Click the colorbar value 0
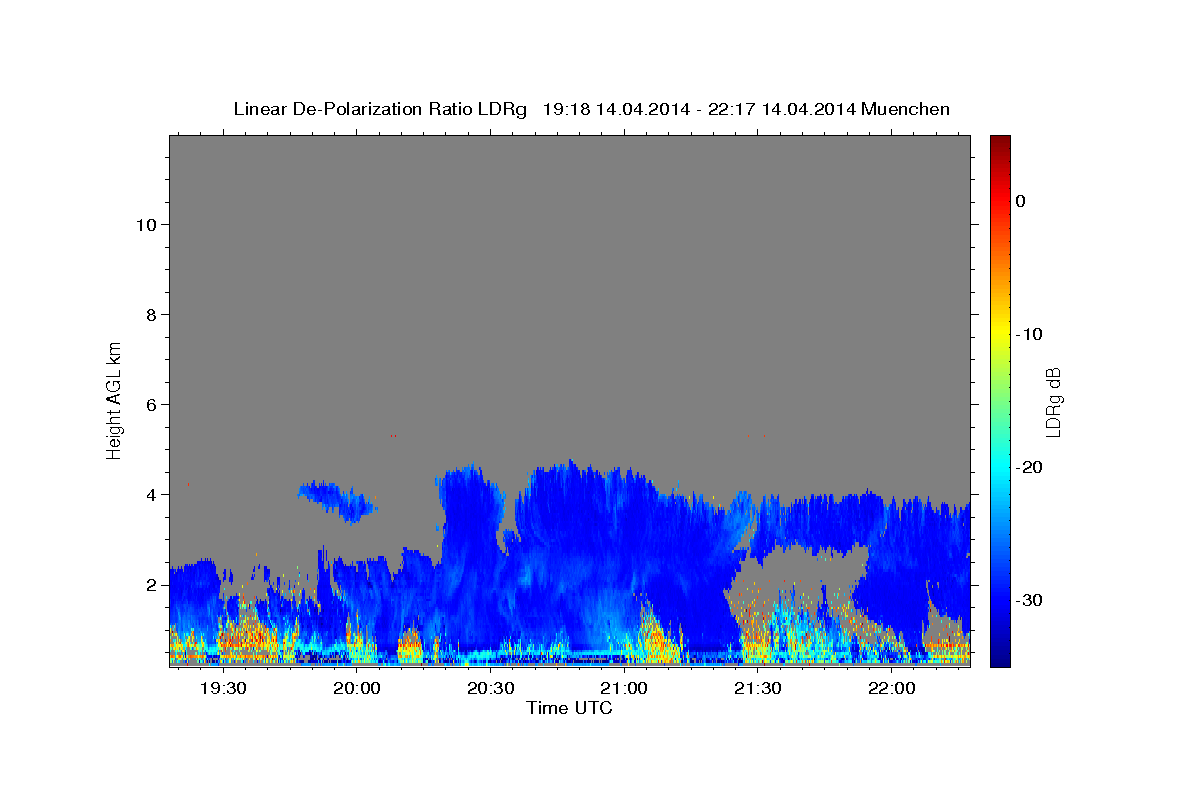 [x=1020, y=201]
